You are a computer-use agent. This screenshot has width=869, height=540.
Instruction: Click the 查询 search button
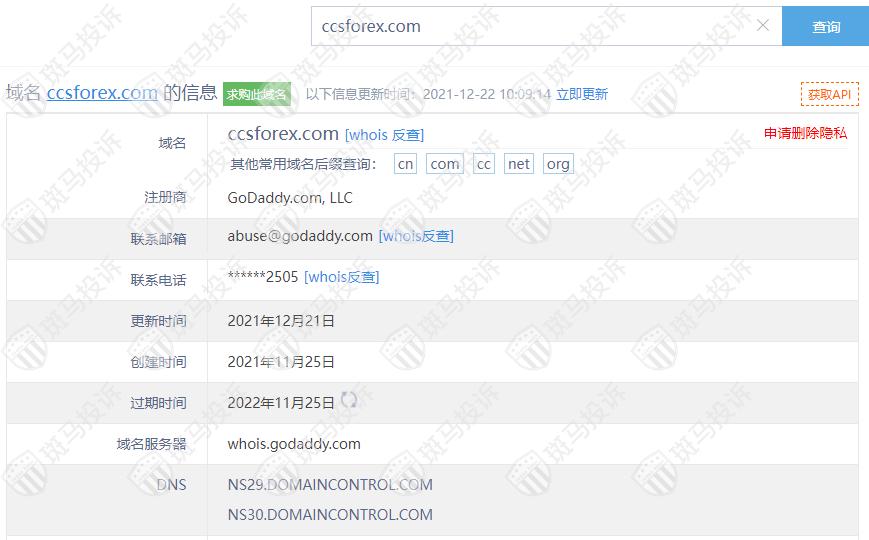point(825,26)
